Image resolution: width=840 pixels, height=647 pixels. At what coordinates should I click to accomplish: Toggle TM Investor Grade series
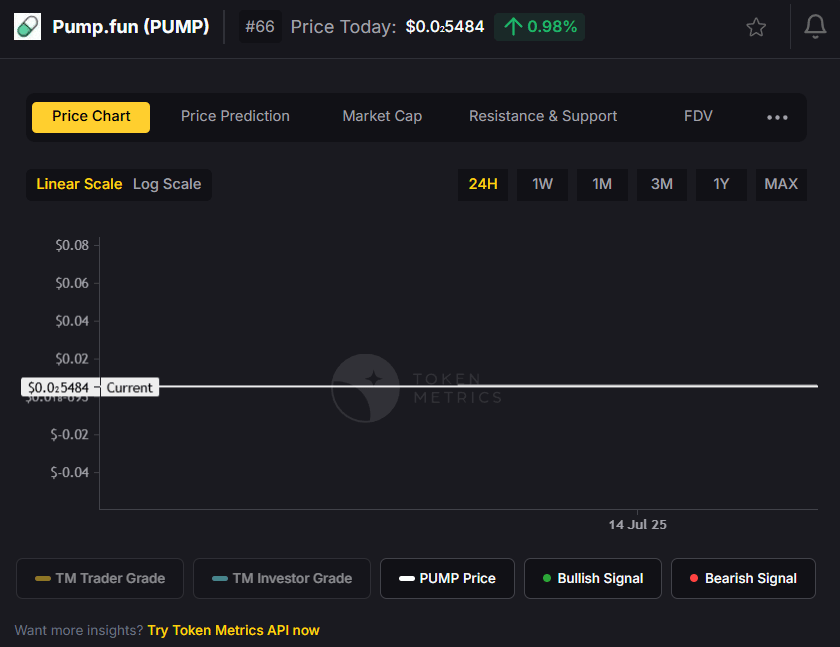click(x=282, y=578)
